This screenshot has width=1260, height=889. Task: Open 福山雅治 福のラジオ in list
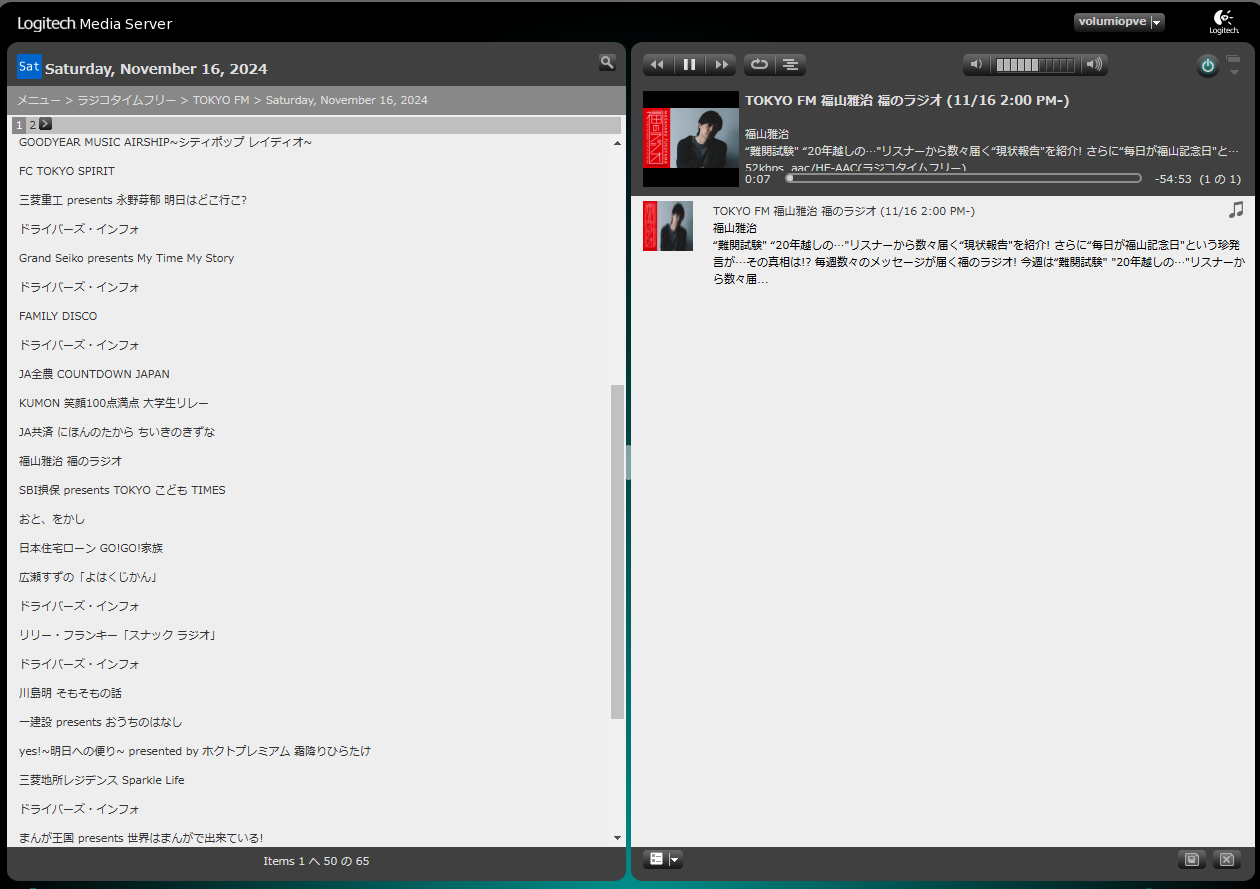coord(71,461)
